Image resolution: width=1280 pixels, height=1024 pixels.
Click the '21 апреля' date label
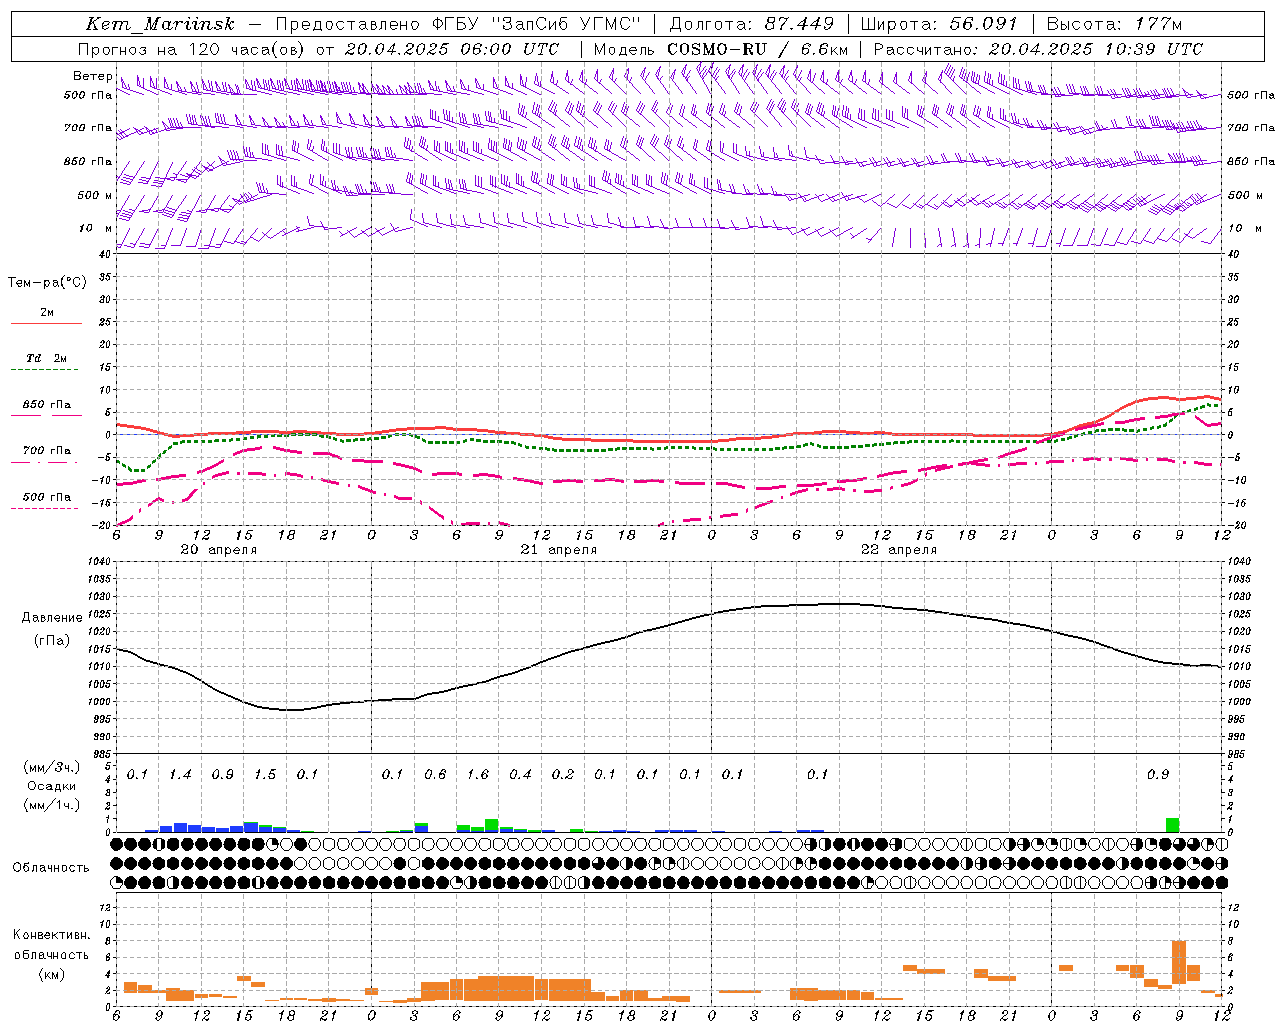(558, 550)
